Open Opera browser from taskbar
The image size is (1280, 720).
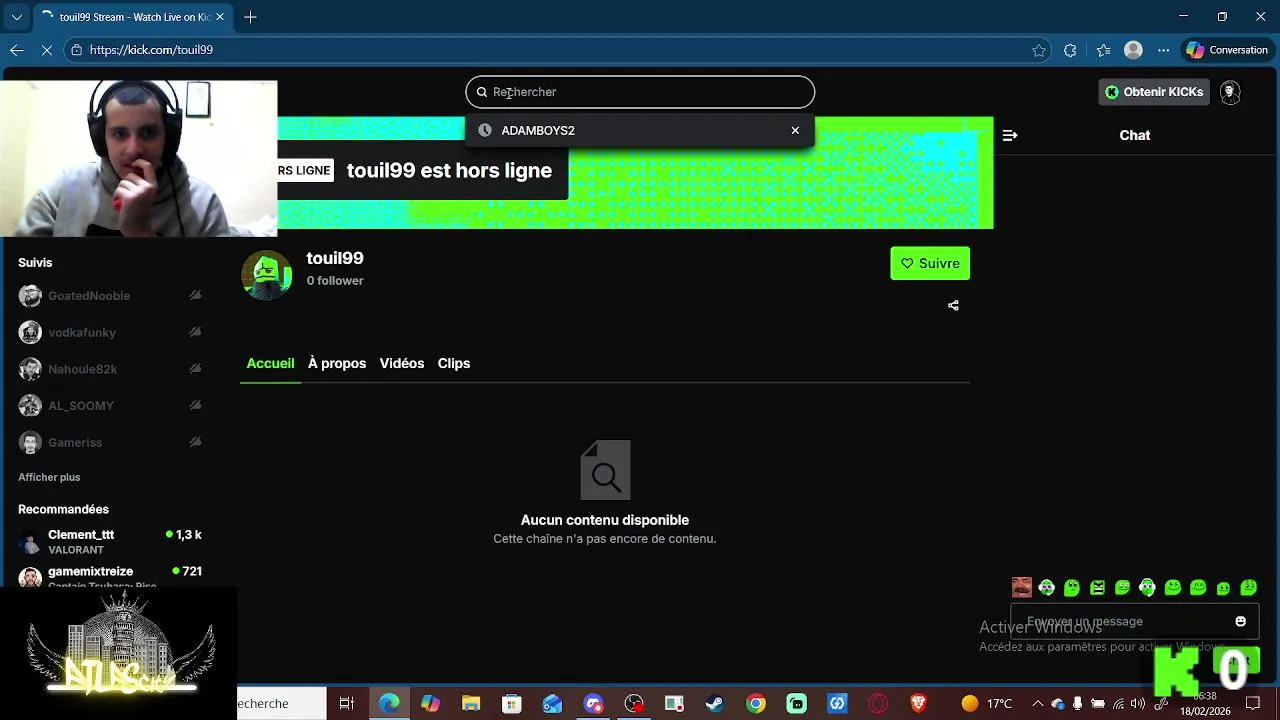point(878,704)
